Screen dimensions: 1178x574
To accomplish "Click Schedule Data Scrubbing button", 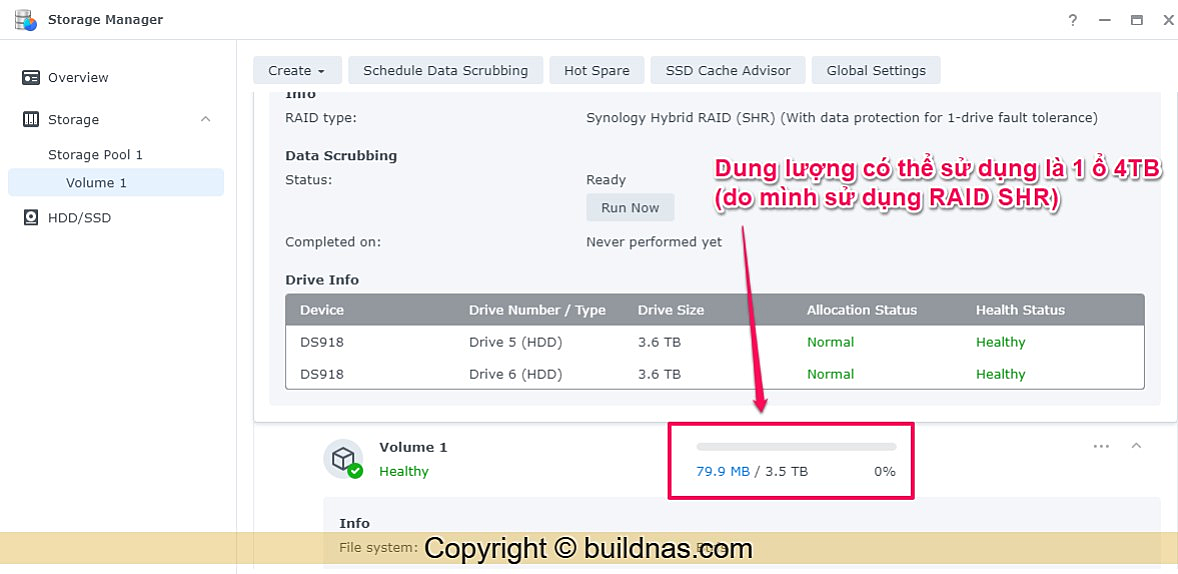I will pos(446,71).
